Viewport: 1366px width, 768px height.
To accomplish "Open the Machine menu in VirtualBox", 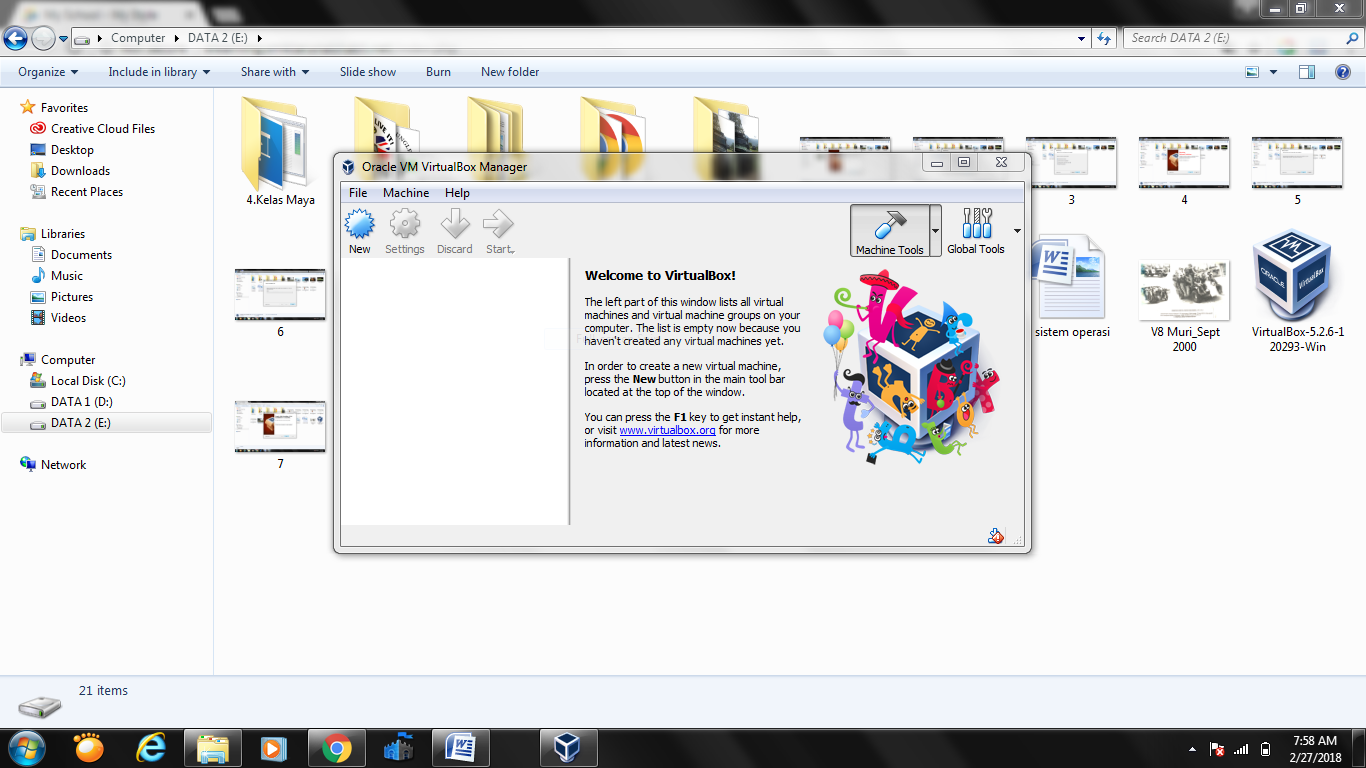I will coord(406,193).
